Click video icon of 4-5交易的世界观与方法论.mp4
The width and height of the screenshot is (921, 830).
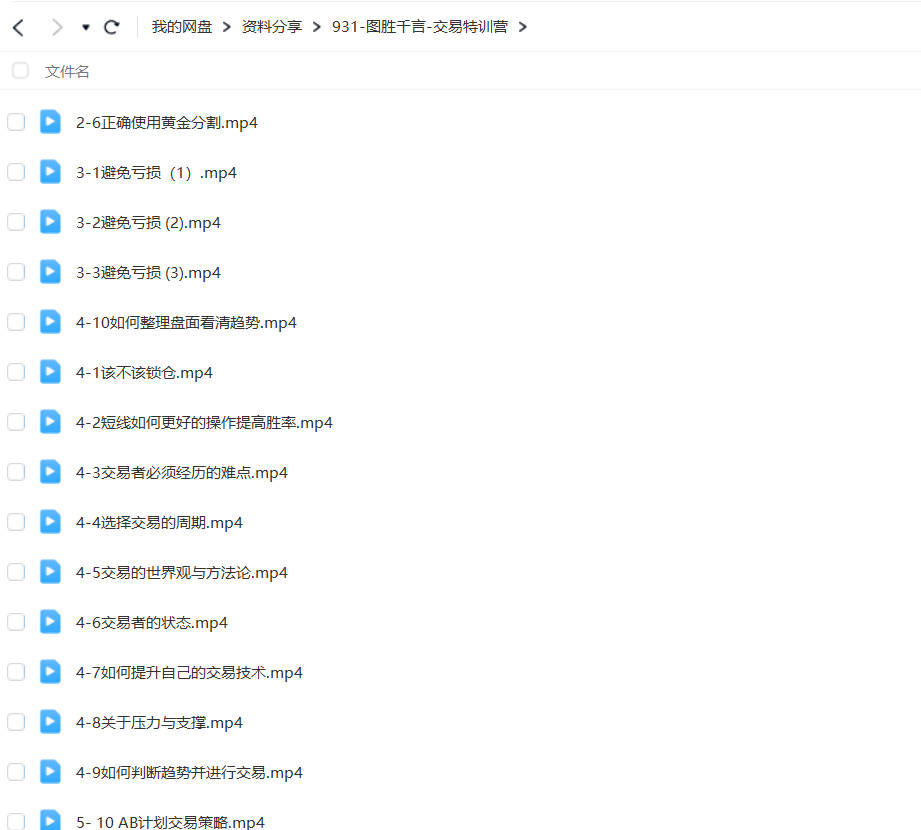[x=50, y=571]
